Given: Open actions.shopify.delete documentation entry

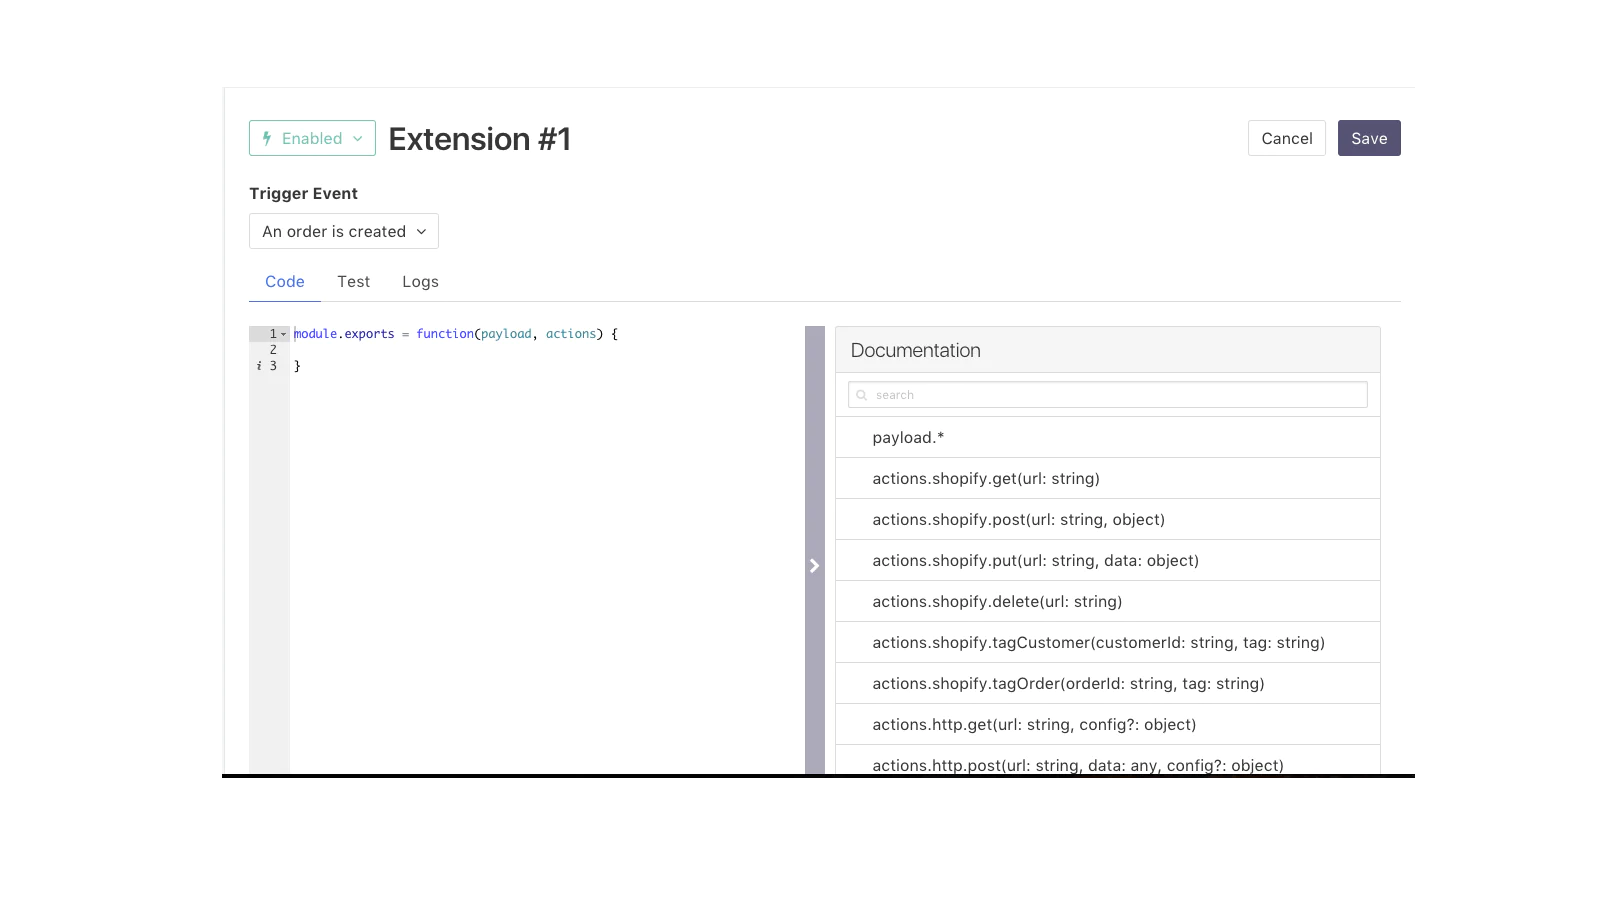Looking at the screenshot, I should coord(1108,602).
